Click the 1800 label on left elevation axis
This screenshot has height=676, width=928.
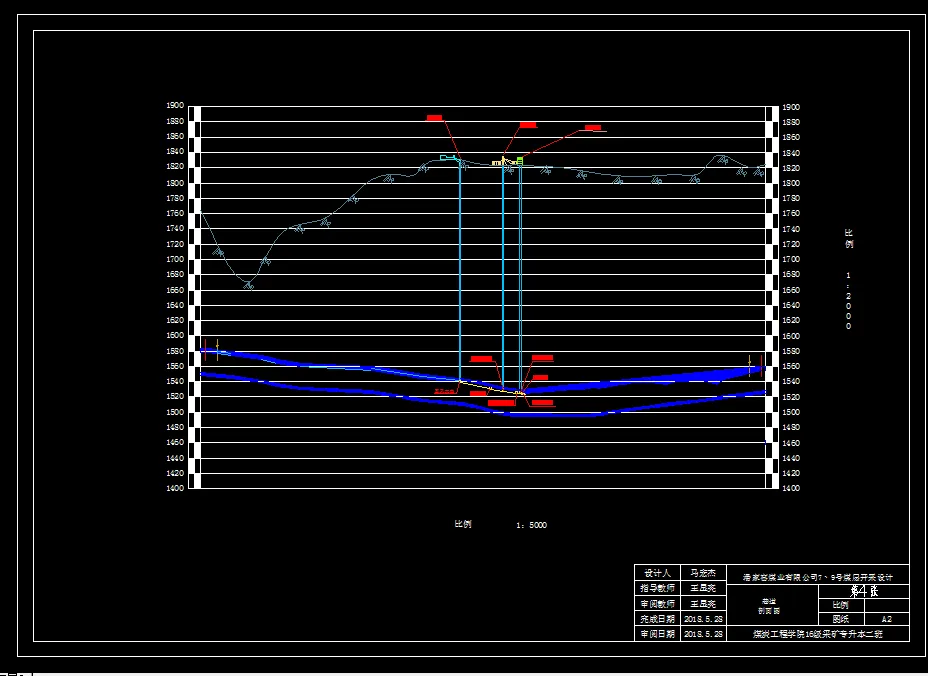click(x=176, y=182)
